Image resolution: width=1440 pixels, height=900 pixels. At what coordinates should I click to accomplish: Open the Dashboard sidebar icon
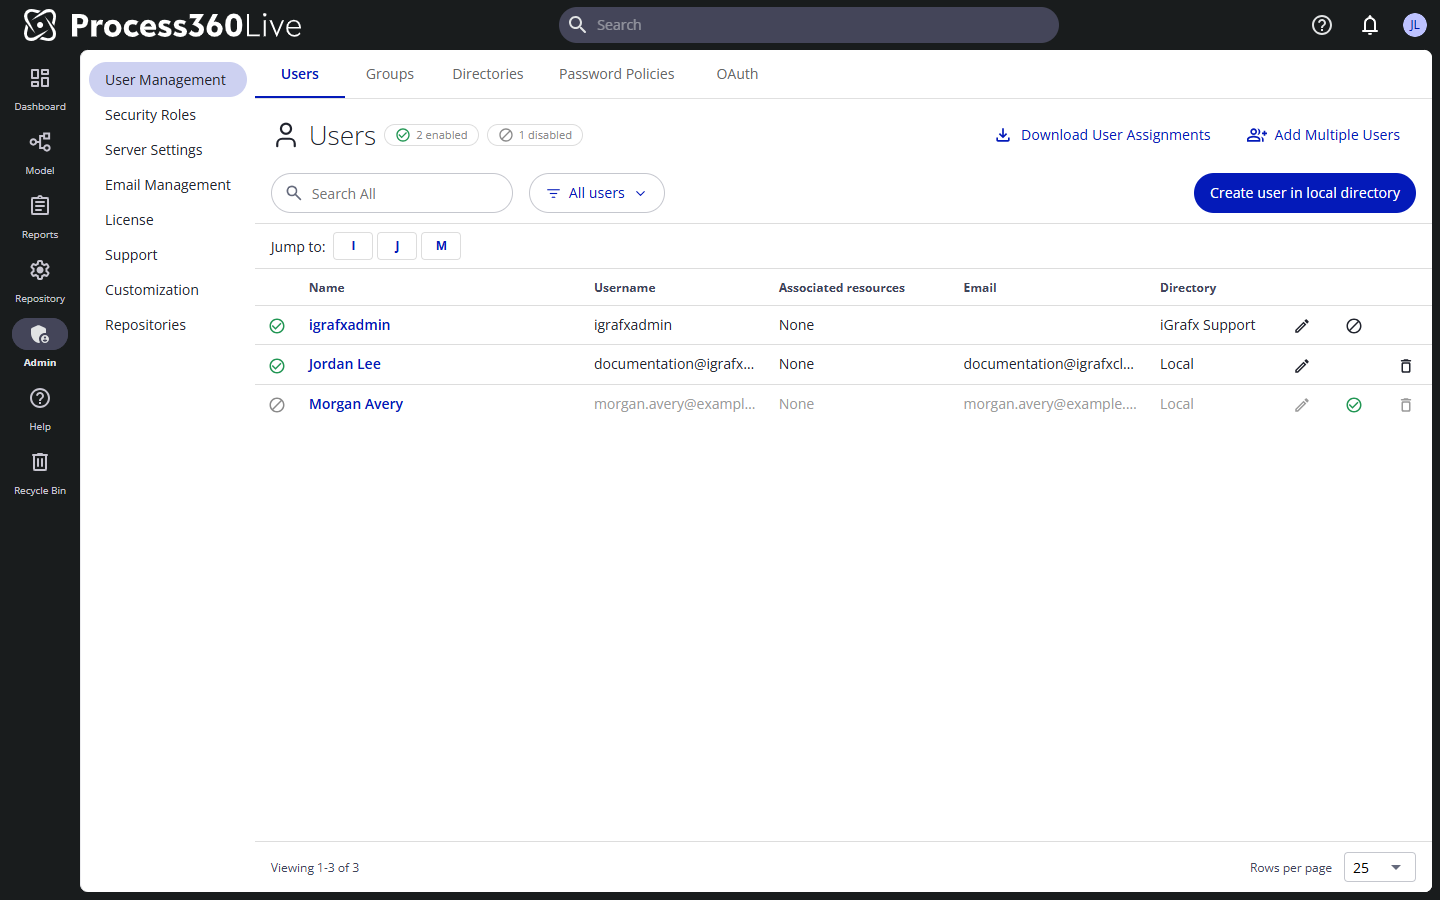tap(40, 88)
